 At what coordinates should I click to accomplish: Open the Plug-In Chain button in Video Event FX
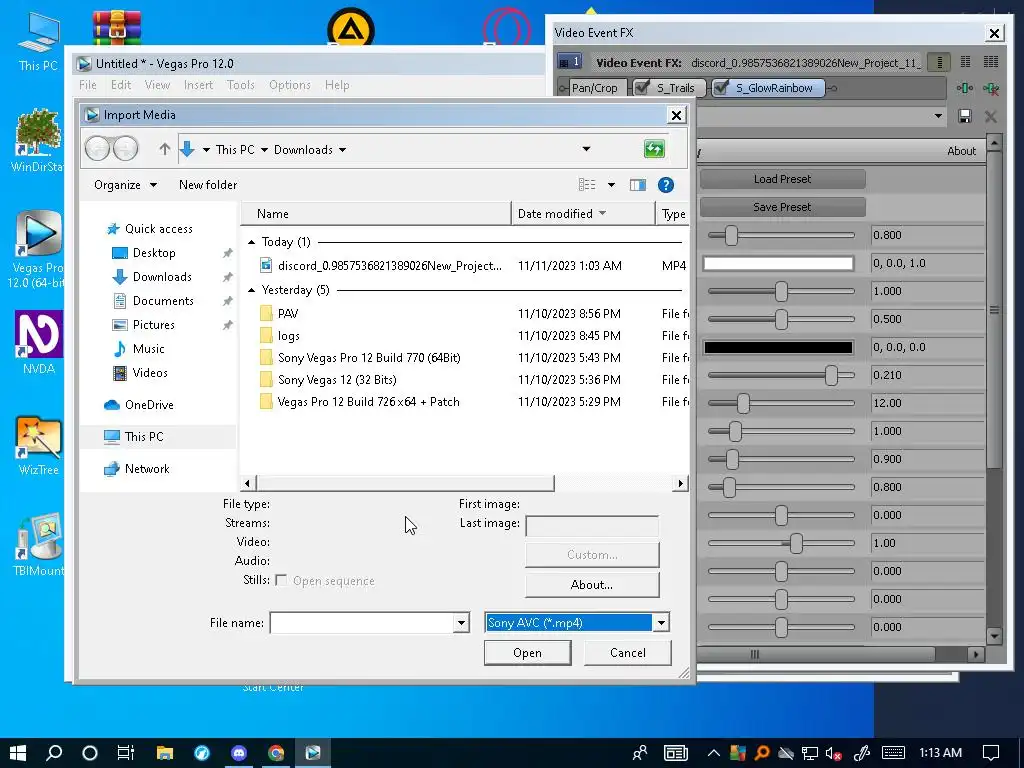coord(965,88)
